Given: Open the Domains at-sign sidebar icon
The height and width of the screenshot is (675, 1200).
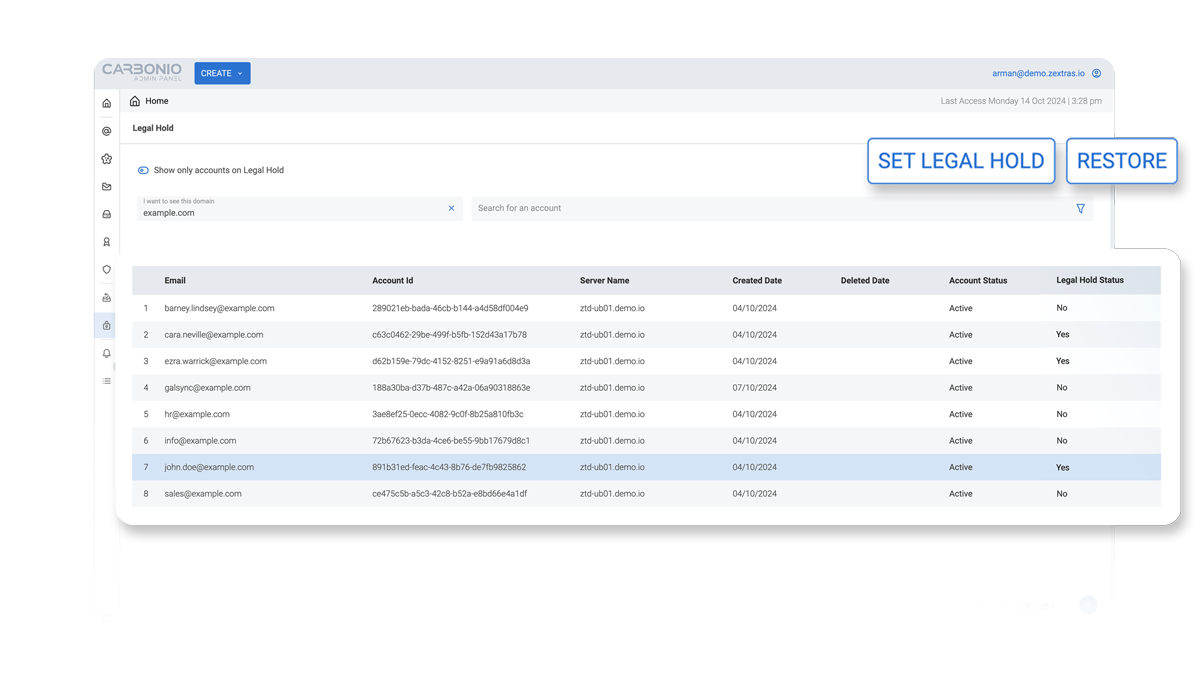Looking at the screenshot, I should tap(107, 131).
